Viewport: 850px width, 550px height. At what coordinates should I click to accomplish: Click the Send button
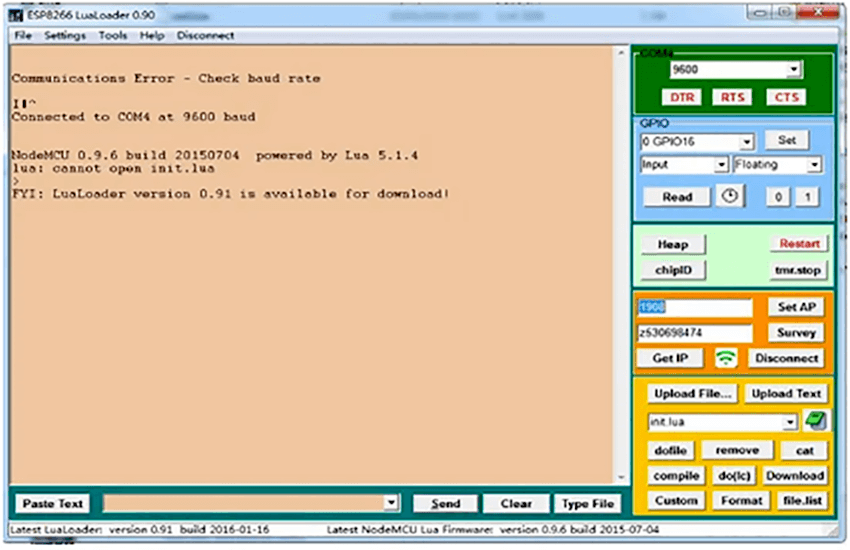pos(445,504)
